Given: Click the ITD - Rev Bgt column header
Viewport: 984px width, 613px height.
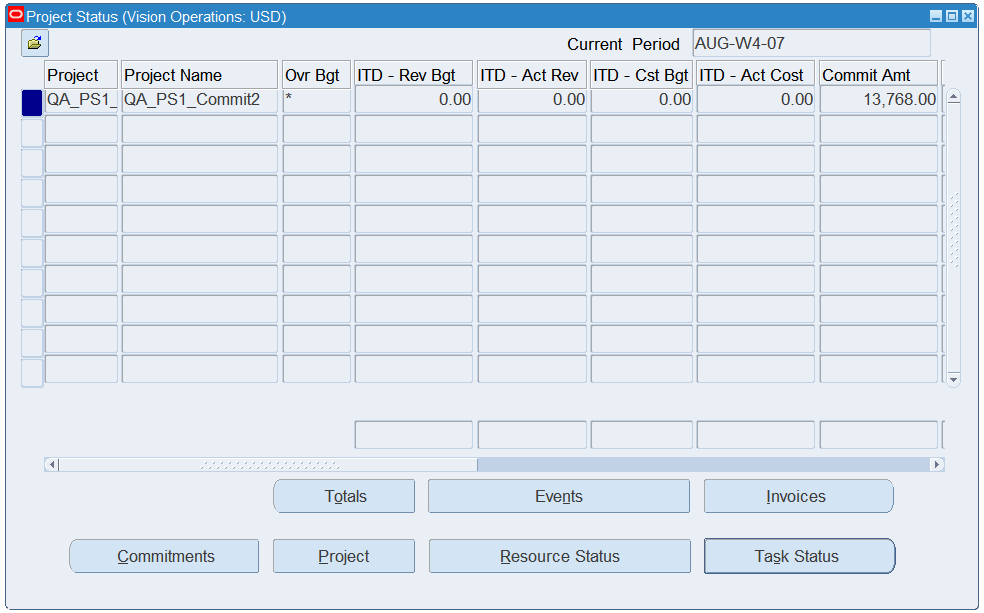Looking at the screenshot, I should pos(414,75).
